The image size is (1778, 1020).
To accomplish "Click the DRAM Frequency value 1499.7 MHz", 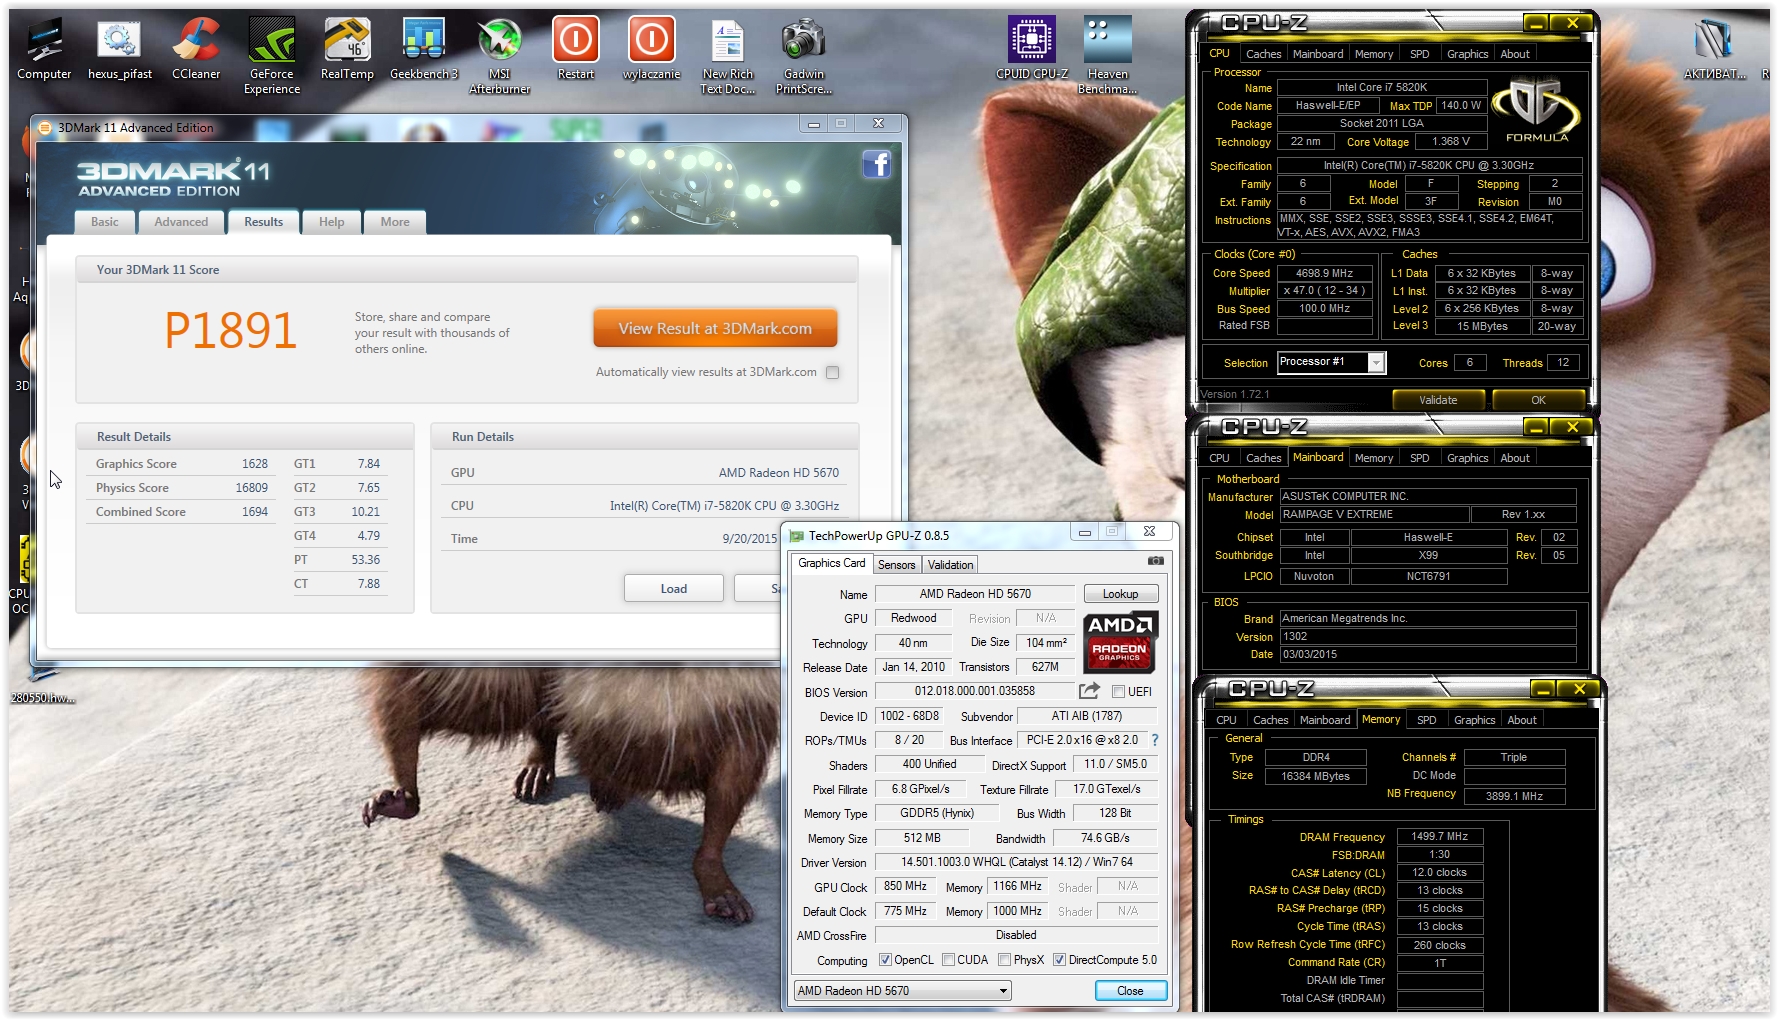I will [1439, 836].
